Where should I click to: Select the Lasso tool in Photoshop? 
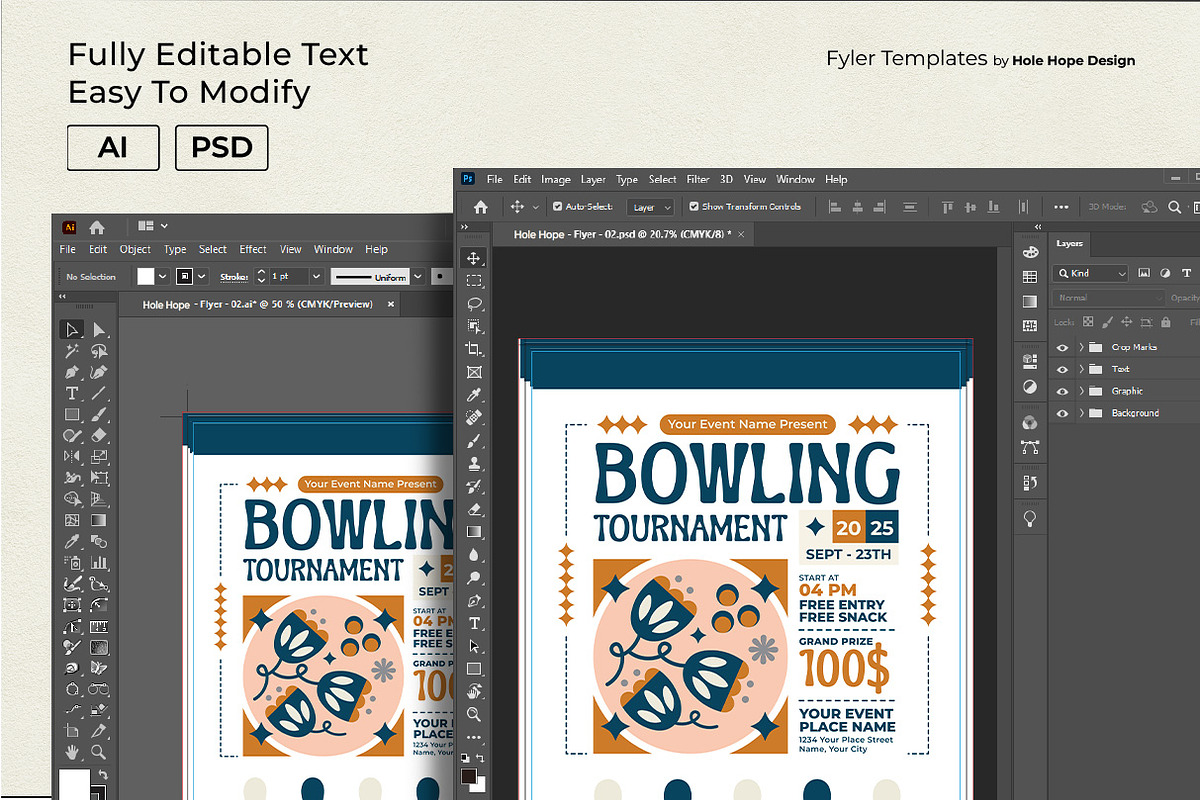(474, 304)
